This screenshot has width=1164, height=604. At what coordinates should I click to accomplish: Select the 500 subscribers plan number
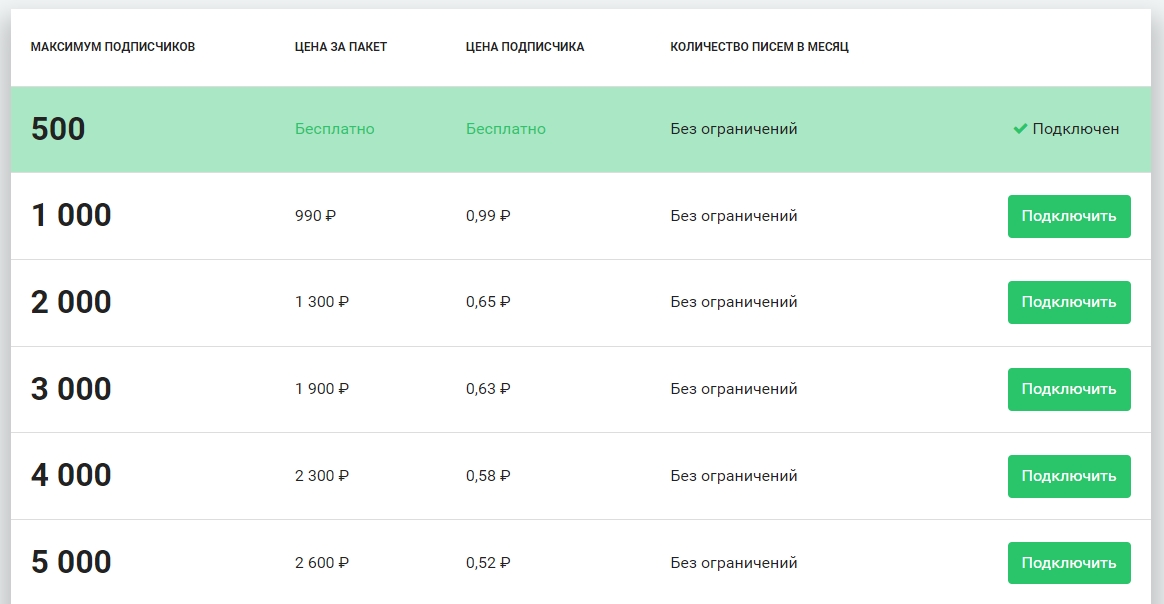pyautogui.click(x=58, y=129)
